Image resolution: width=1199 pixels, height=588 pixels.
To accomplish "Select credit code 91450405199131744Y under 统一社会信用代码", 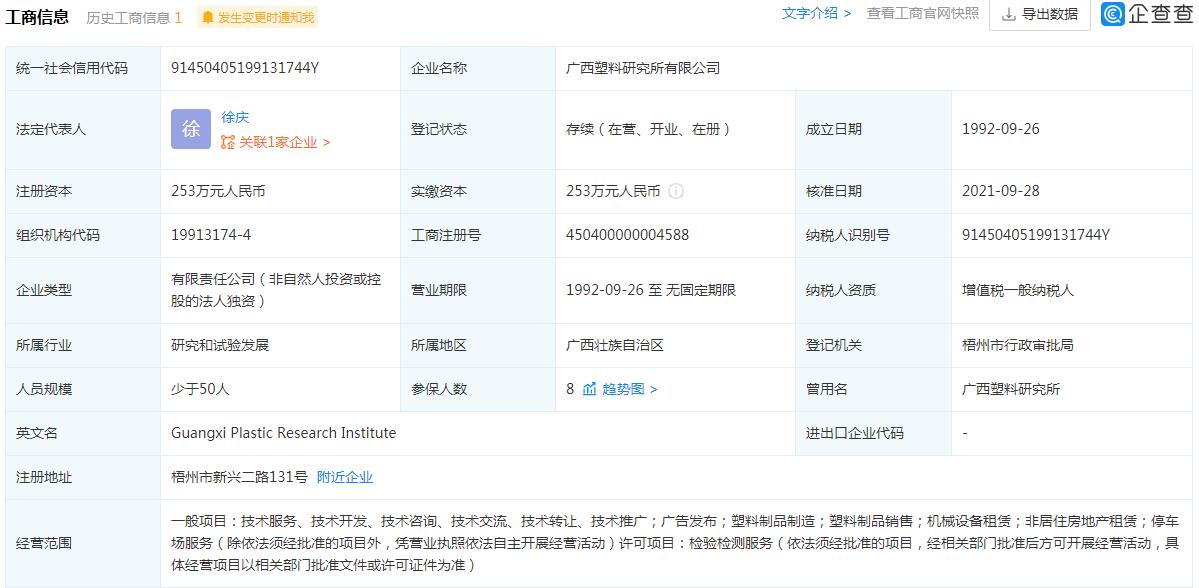I will [245, 68].
